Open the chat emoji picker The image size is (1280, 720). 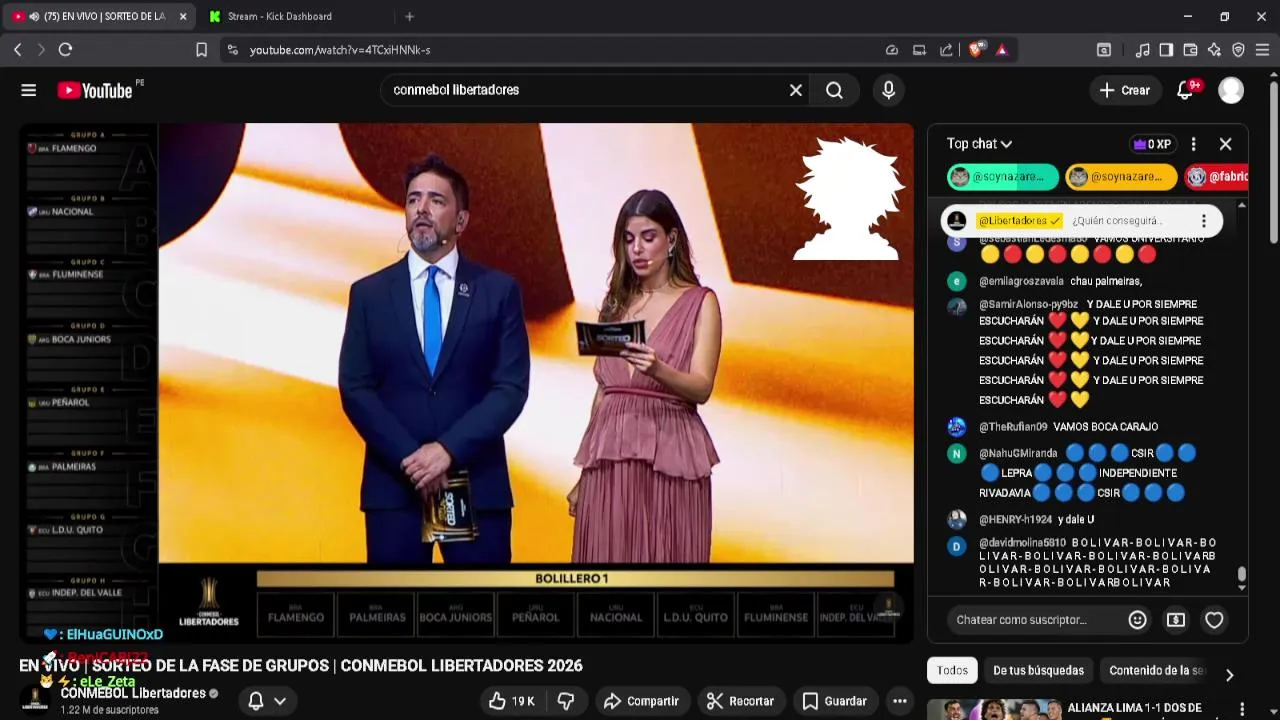click(1137, 620)
